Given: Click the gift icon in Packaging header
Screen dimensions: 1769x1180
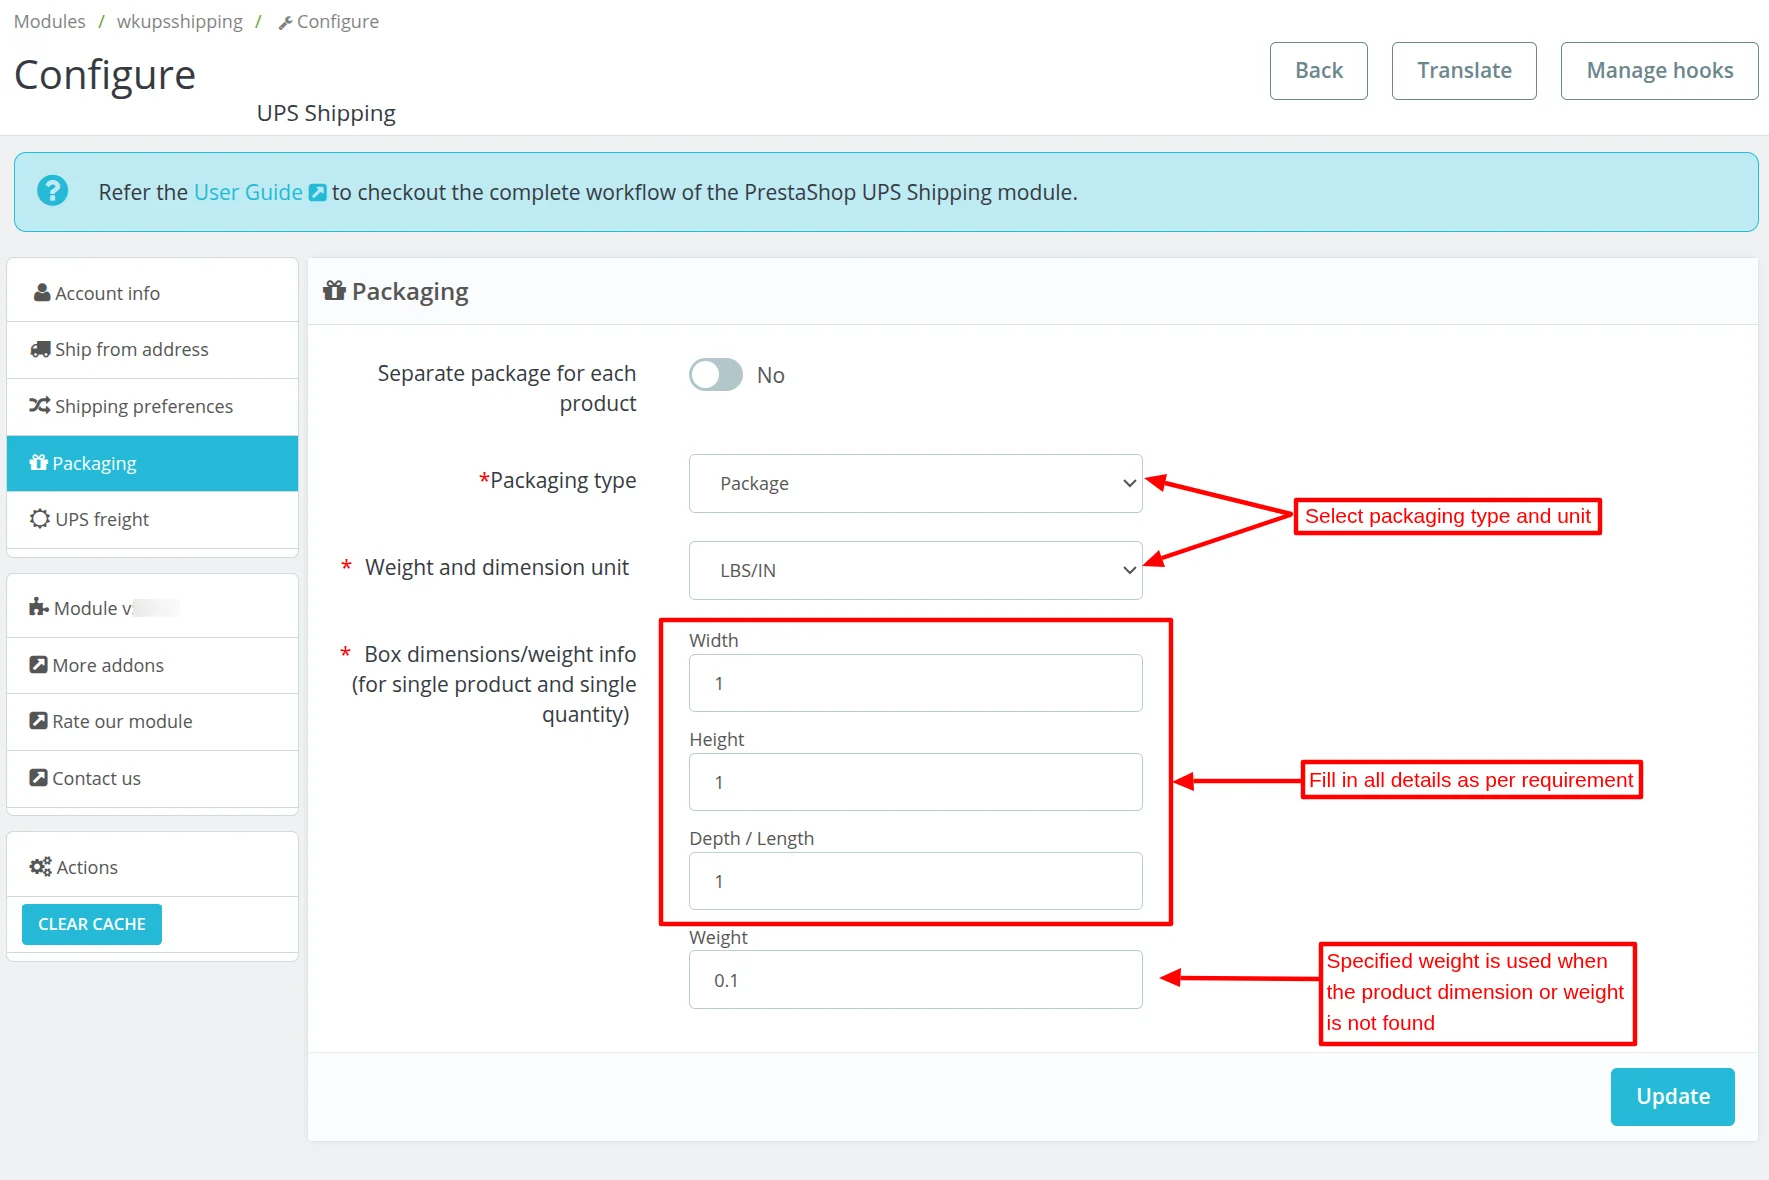Looking at the screenshot, I should click(x=334, y=291).
